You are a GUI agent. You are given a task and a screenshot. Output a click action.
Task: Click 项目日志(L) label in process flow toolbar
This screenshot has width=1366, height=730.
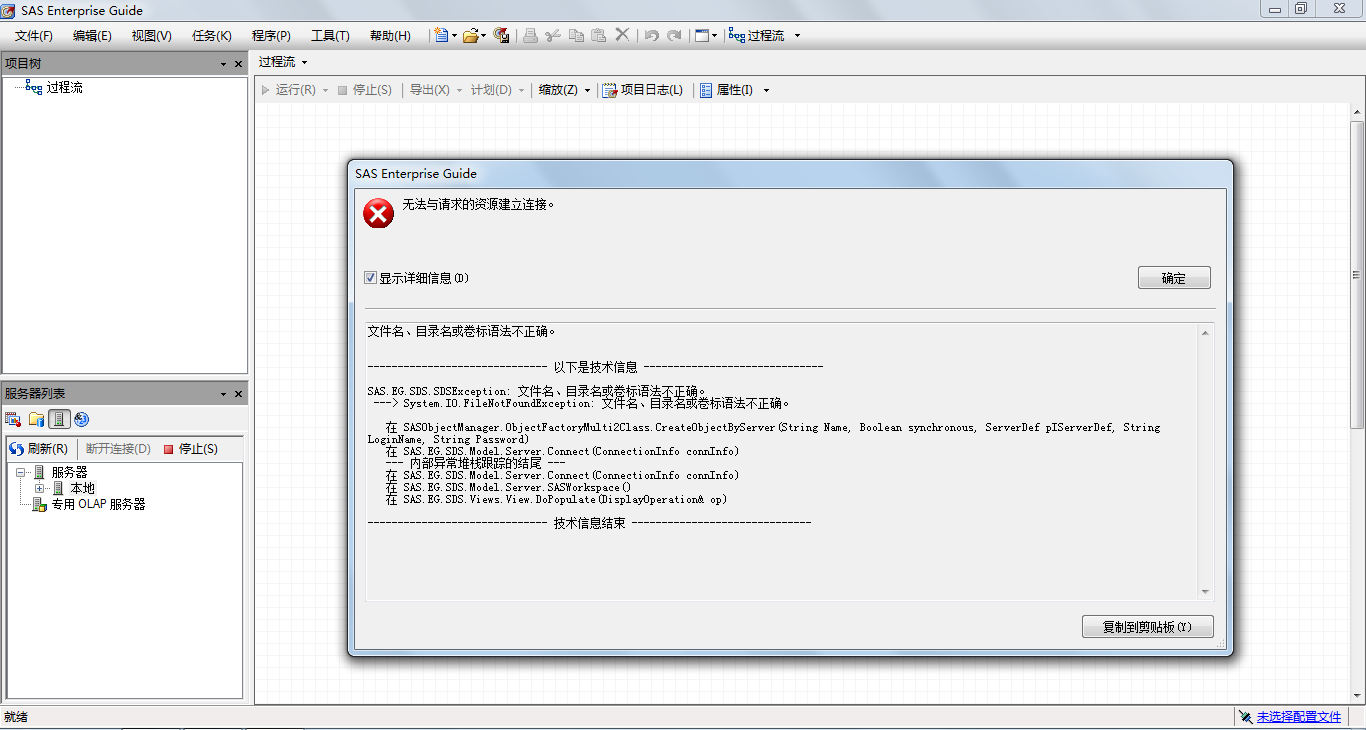[x=652, y=90]
